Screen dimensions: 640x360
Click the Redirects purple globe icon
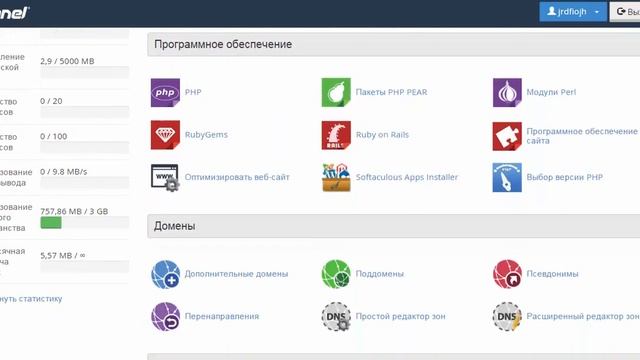[165, 316]
